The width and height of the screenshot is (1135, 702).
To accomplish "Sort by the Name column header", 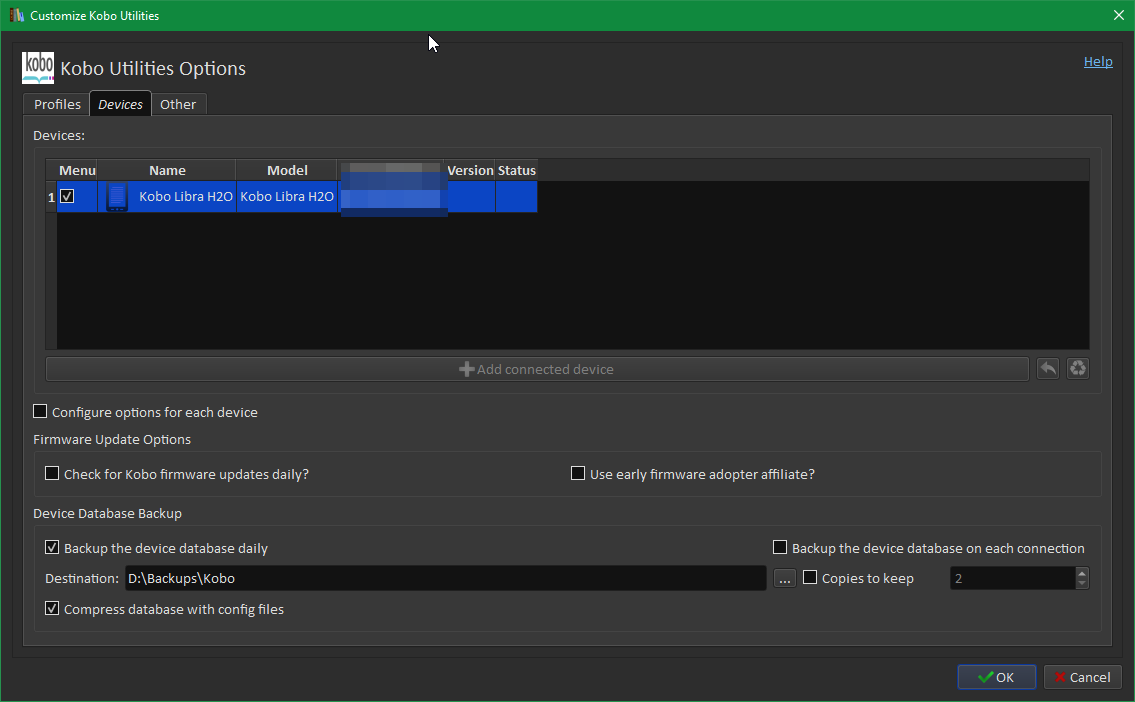I will point(167,170).
